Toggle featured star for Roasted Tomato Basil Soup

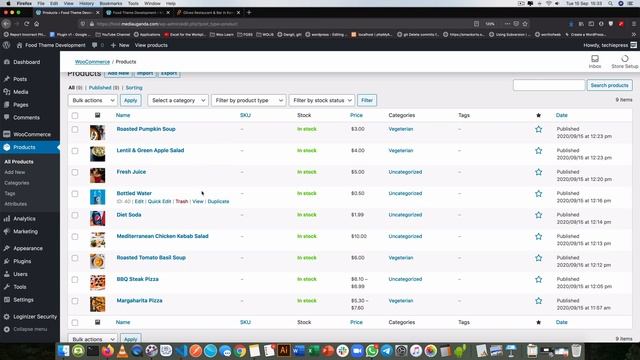pos(538,258)
